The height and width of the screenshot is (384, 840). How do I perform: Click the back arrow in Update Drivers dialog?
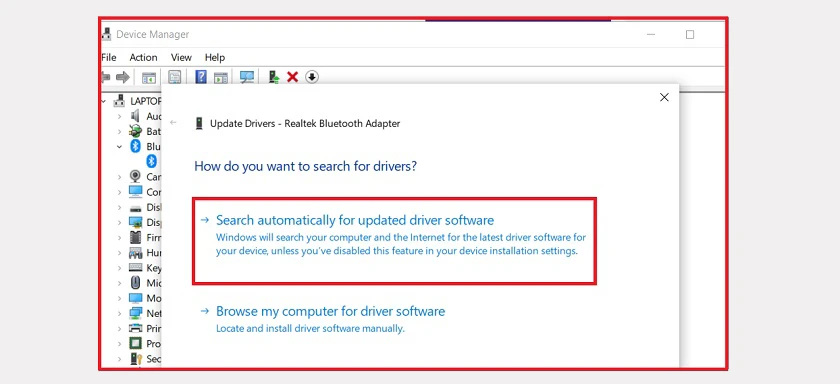coord(173,123)
